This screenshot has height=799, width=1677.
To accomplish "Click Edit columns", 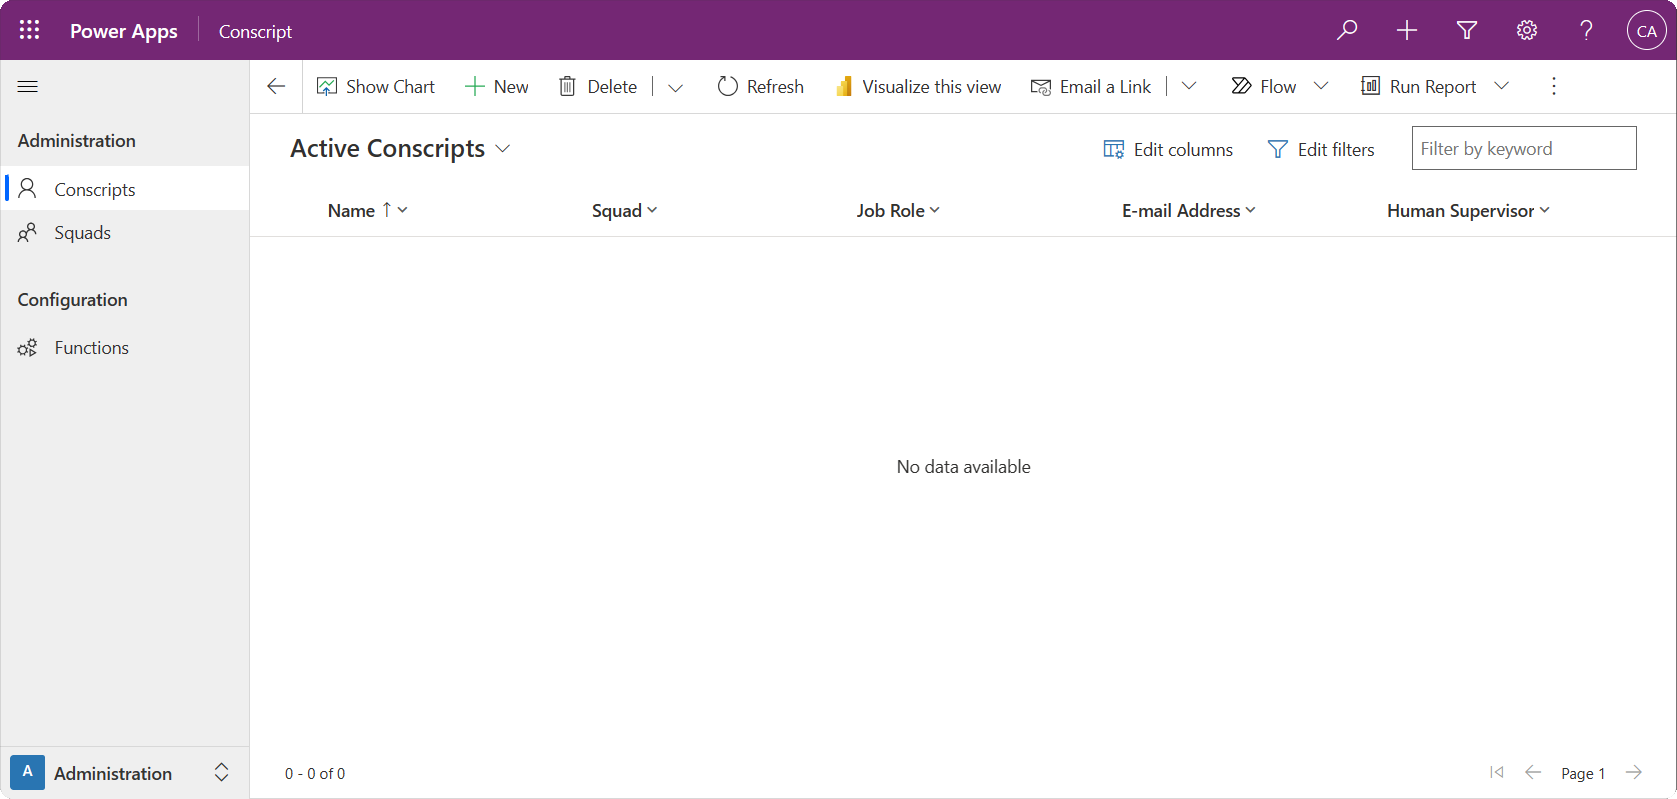I will pyautogui.click(x=1168, y=149).
